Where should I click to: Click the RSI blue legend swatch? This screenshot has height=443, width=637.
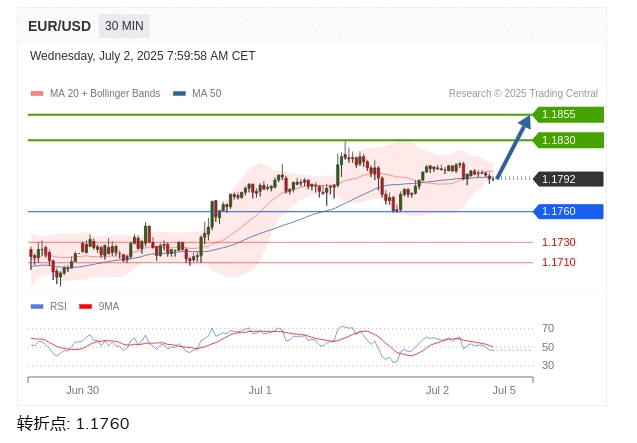pyautogui.click(x=37, y=306)
